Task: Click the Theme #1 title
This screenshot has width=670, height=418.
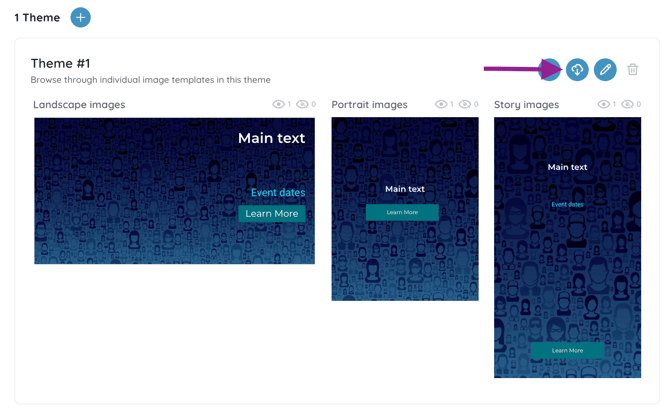Action: click(x=60, y=63)
